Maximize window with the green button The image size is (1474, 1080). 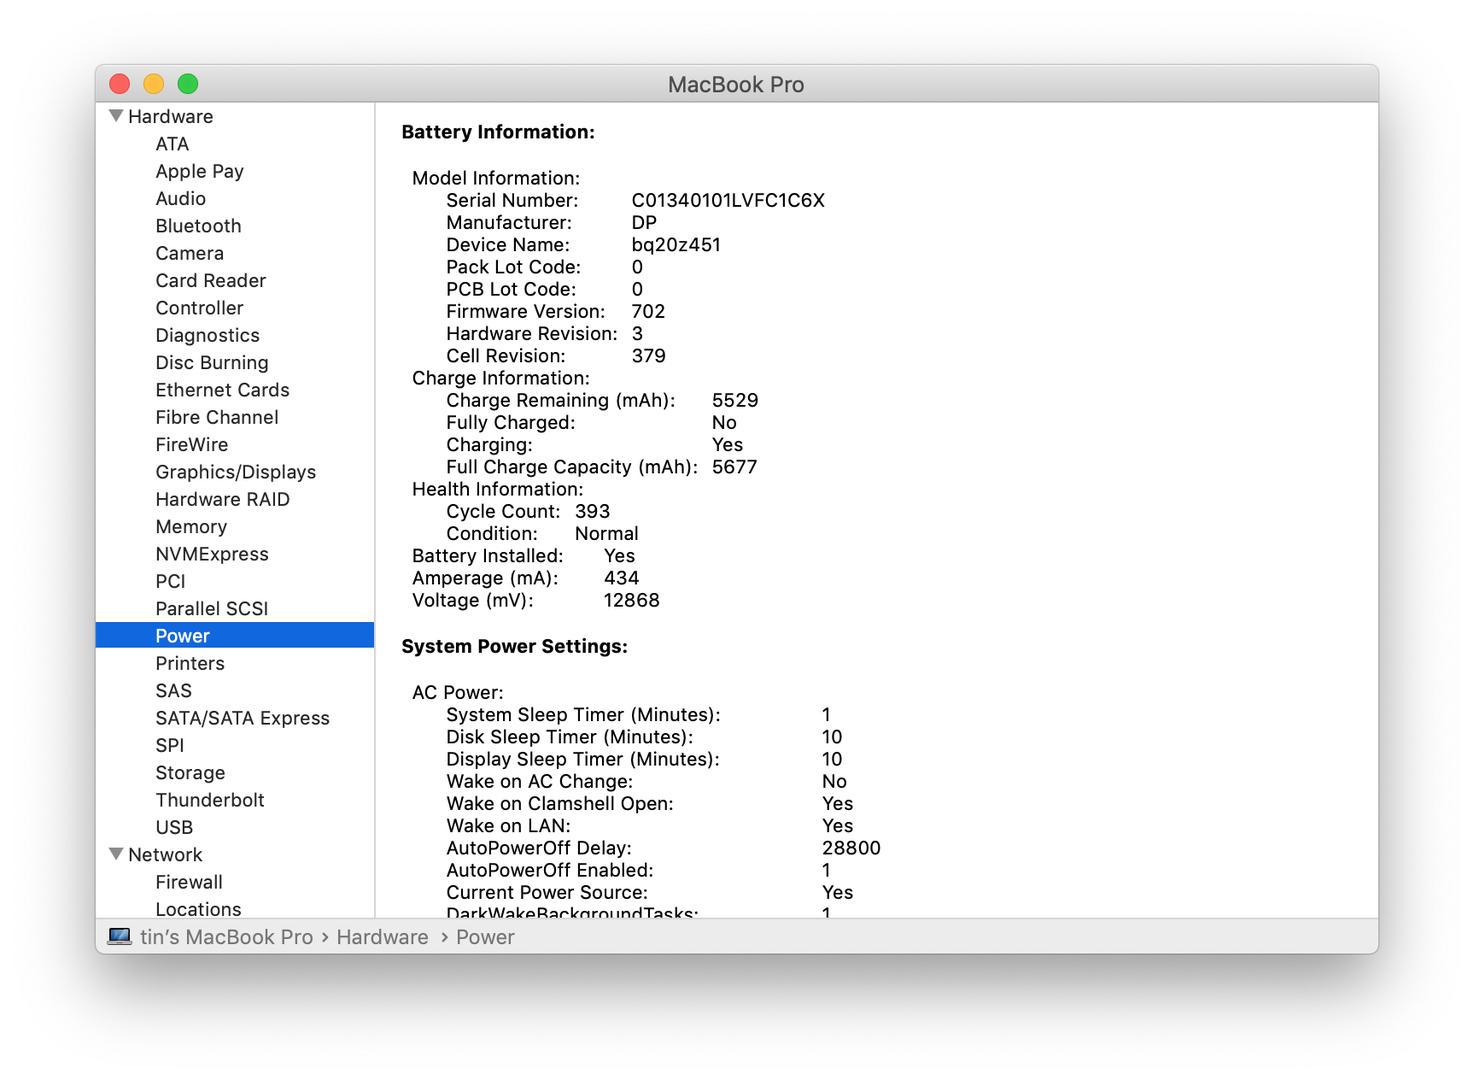click(188, 84)
